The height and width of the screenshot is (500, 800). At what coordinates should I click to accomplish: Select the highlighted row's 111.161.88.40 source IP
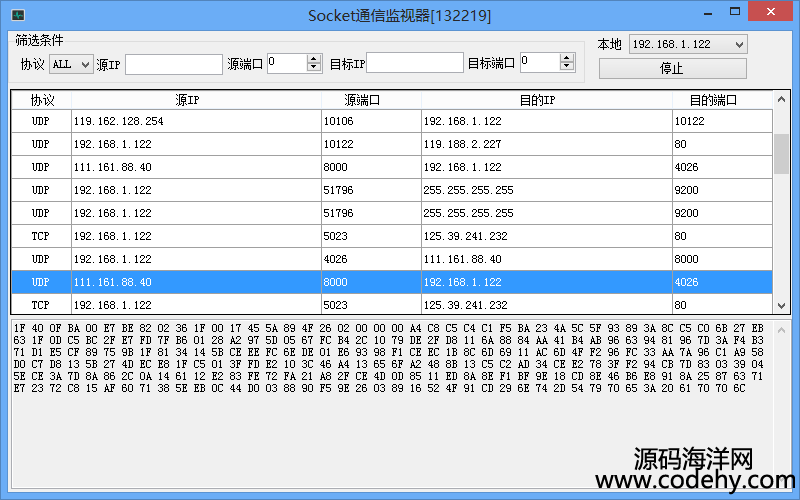pyautogui.click(x=196, y=282)
